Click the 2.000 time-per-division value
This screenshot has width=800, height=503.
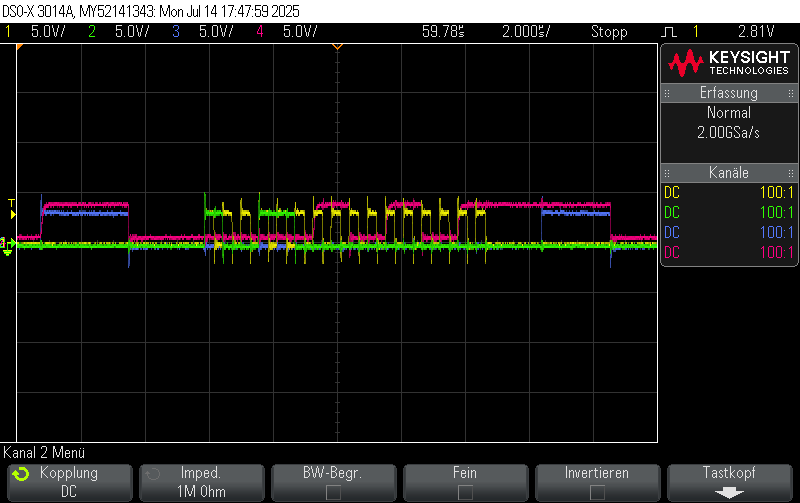[526, 32]
